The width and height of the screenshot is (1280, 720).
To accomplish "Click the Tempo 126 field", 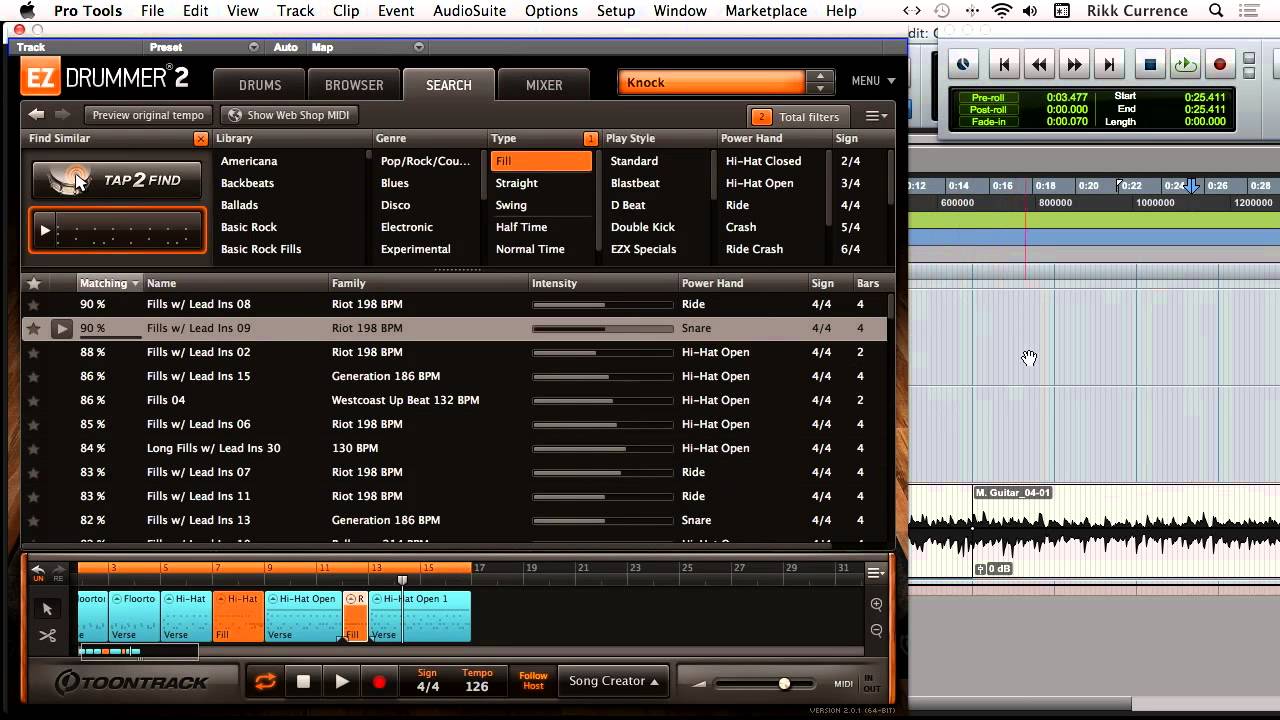I will coord(477,681).
